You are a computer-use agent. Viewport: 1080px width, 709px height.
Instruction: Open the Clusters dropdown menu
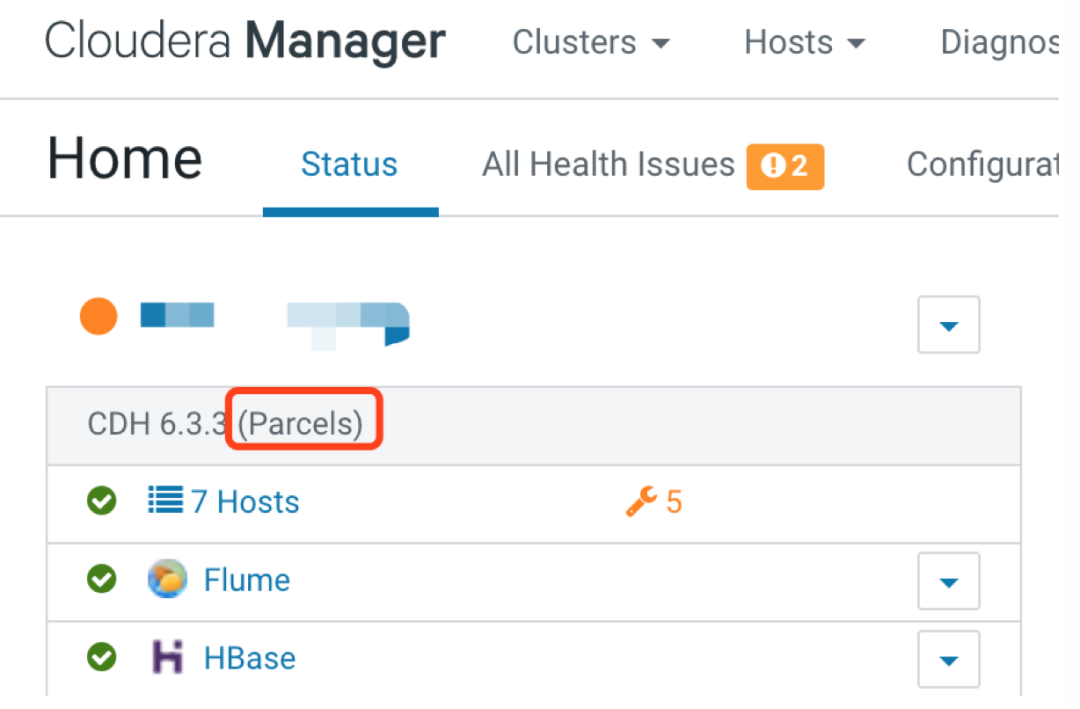click(x=590, y=43)
